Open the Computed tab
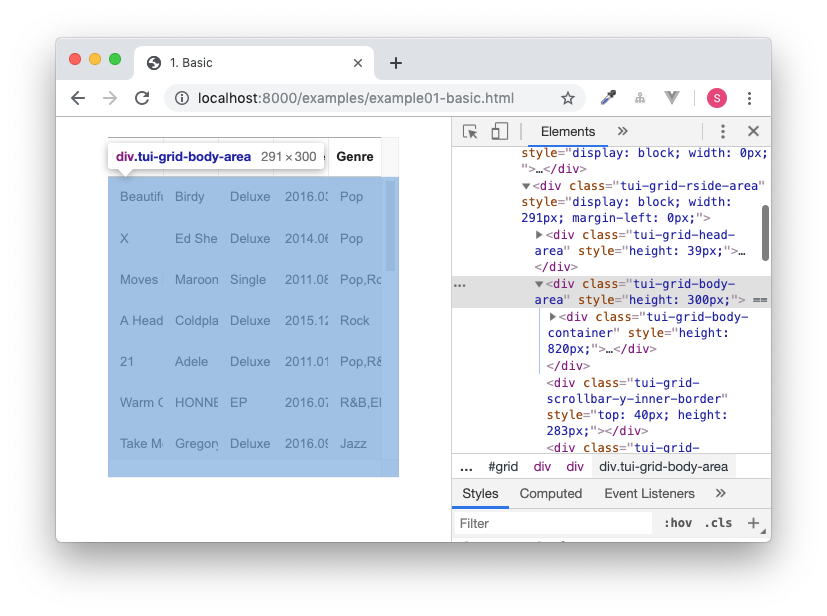This screenshot has width=827, height=616. tap(551, 494)
